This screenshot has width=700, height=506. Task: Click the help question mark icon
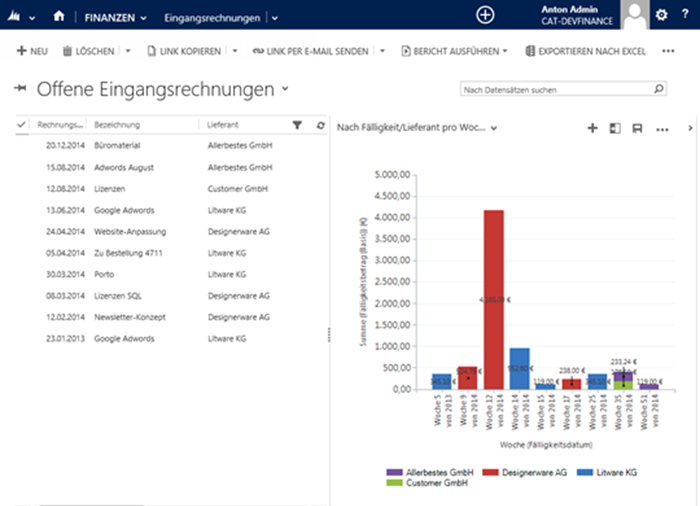pos(684,15)
